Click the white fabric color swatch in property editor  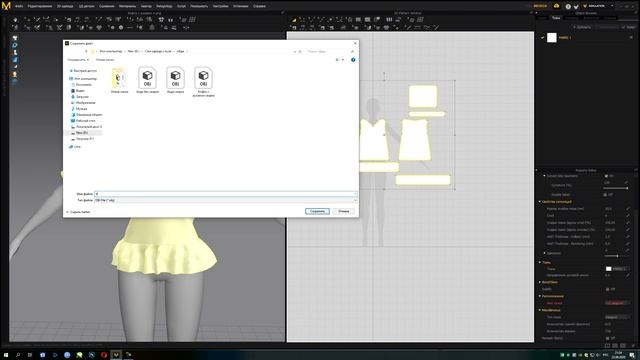[x=609, y=269]
